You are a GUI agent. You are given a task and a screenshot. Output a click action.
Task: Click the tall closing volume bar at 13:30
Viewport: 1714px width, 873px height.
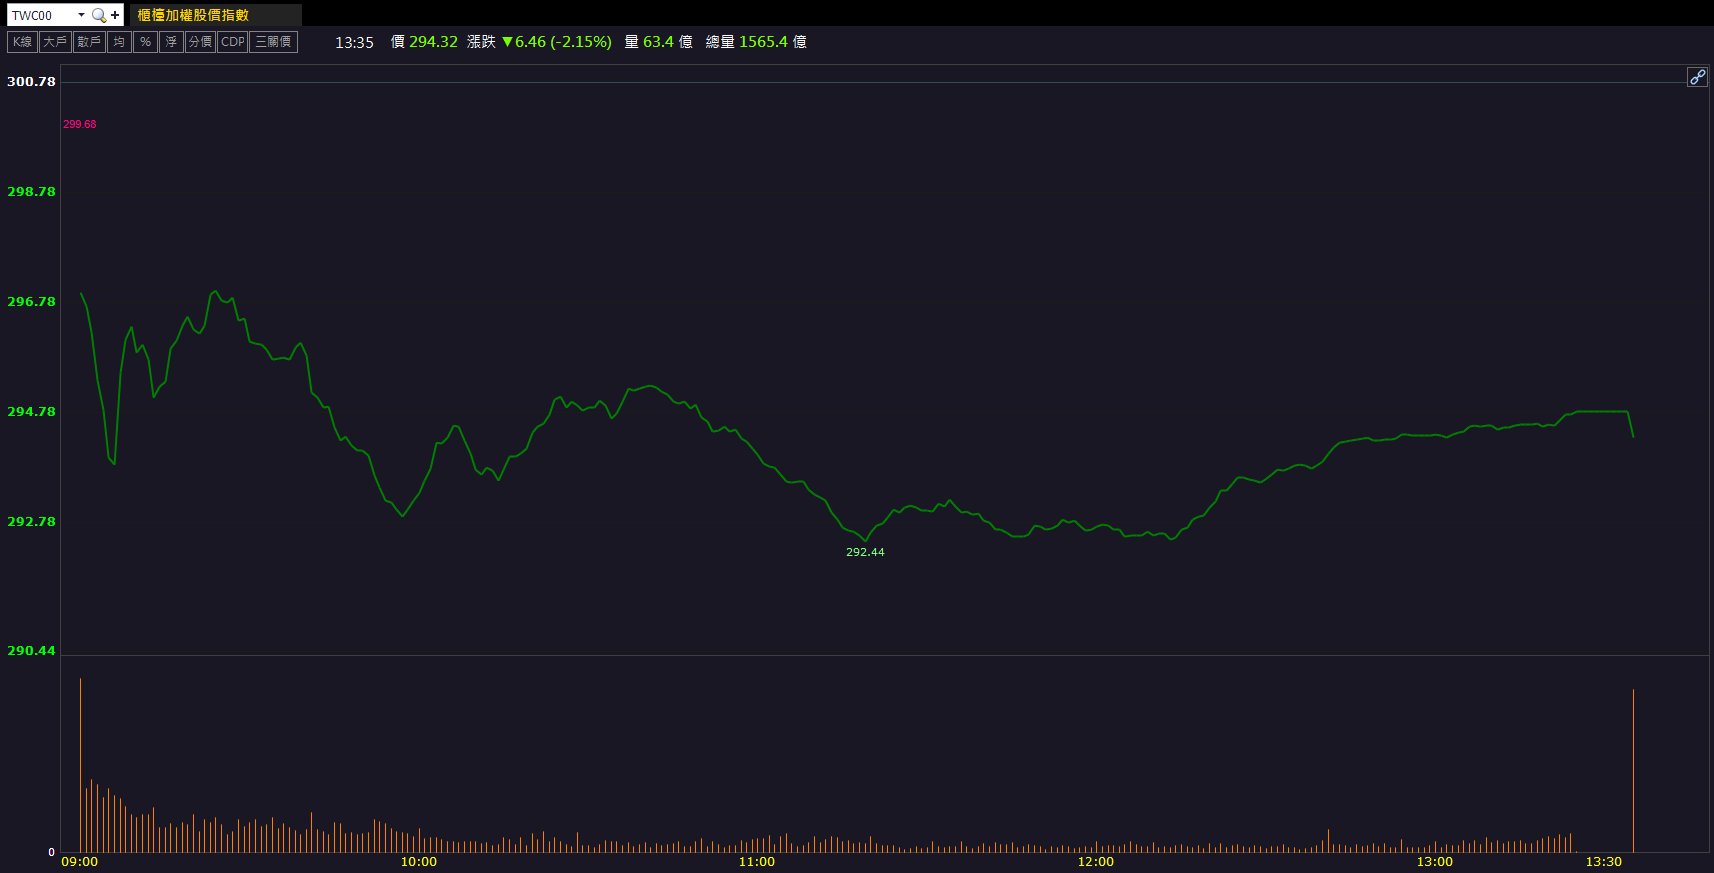pos(1633,770)
